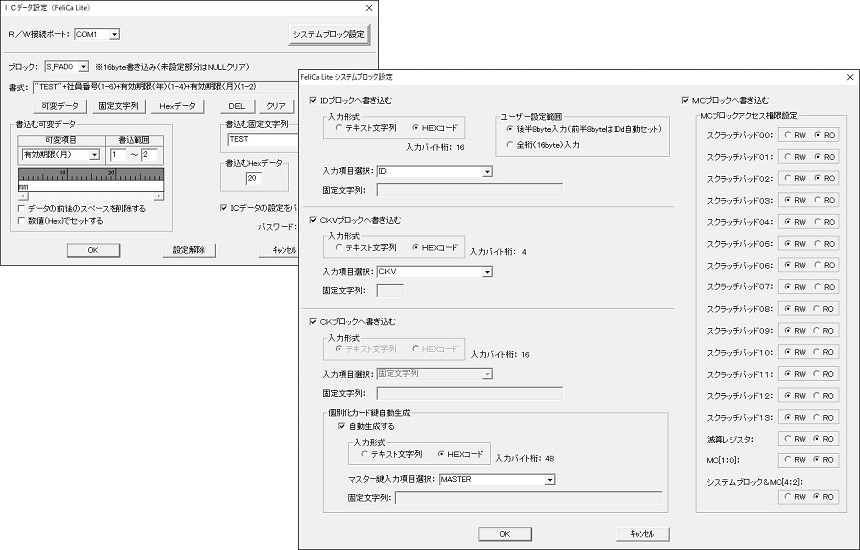Screen dimensions: 860x550
Task: Toggle the ICデータの設定 checkbox
Action: coord(224,208)
